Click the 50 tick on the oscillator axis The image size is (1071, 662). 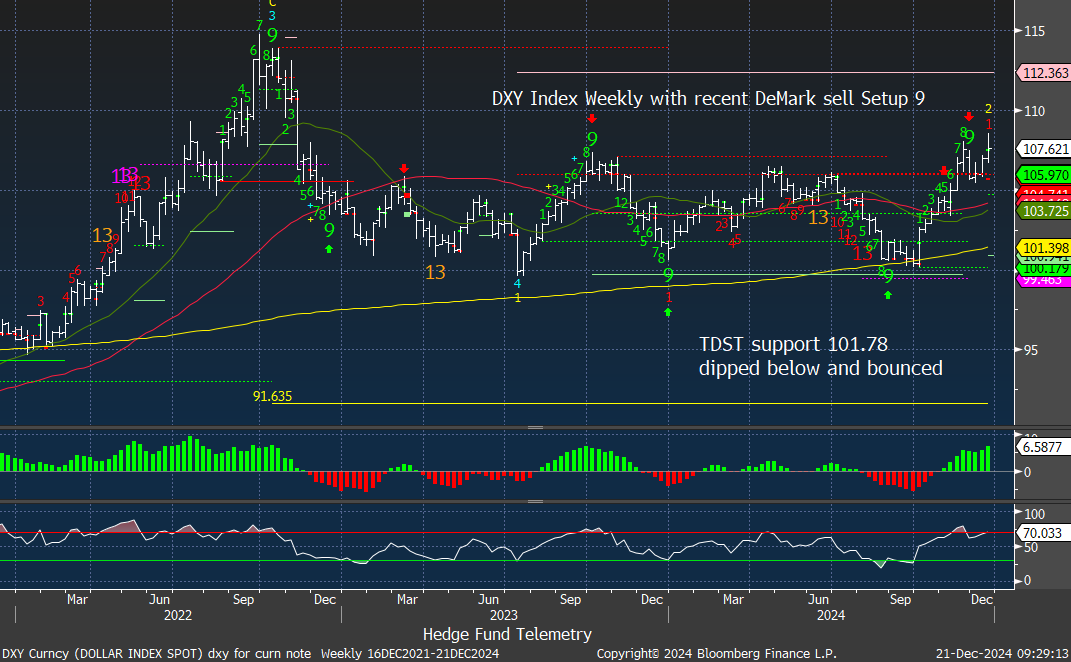coord(1031,548)
